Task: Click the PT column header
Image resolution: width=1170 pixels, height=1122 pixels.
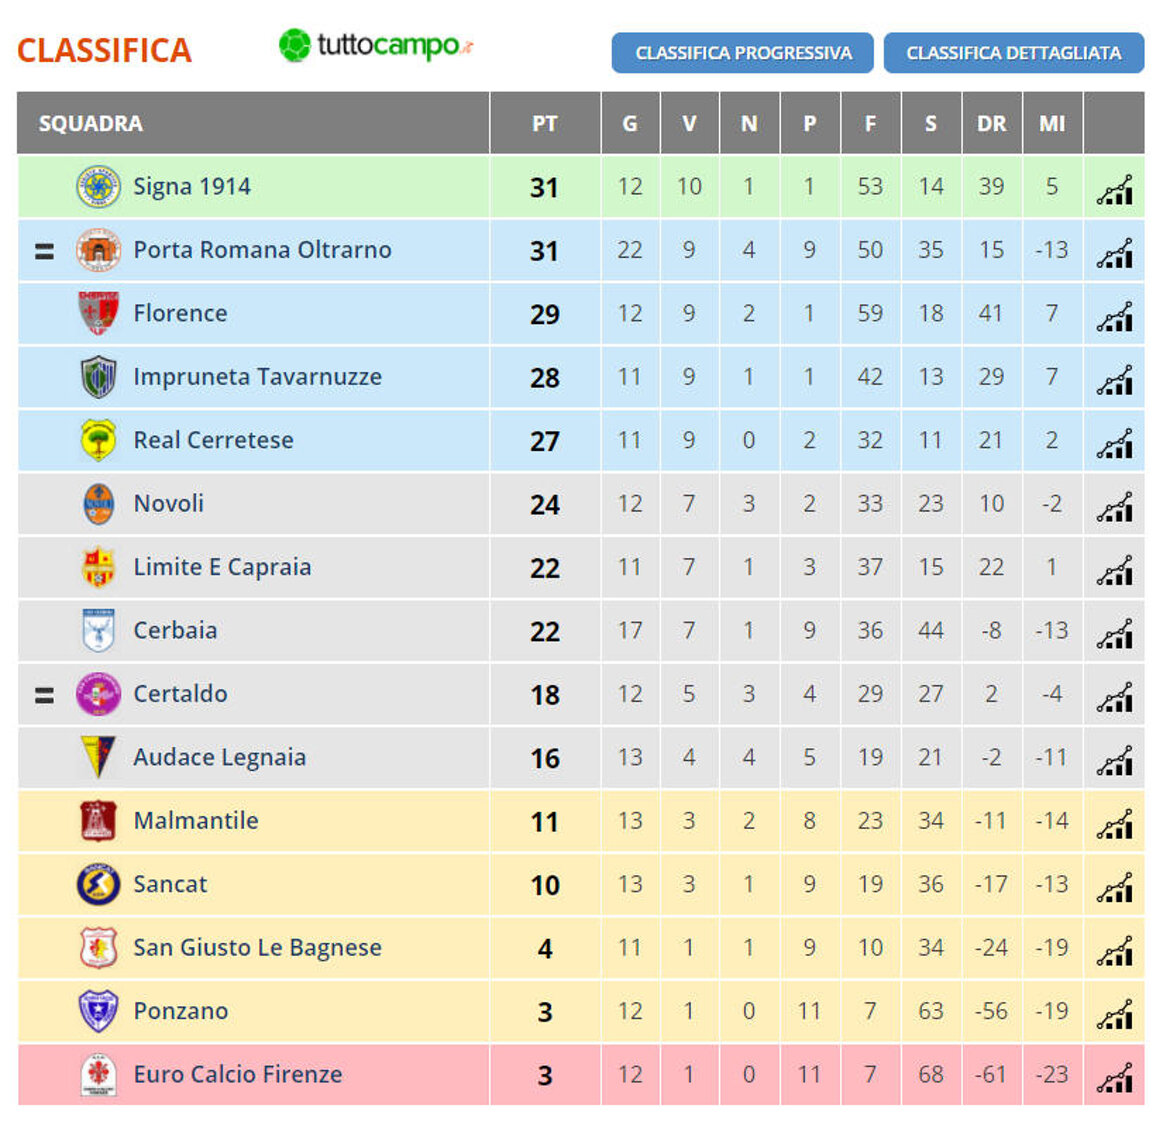Action: [544, 124]
